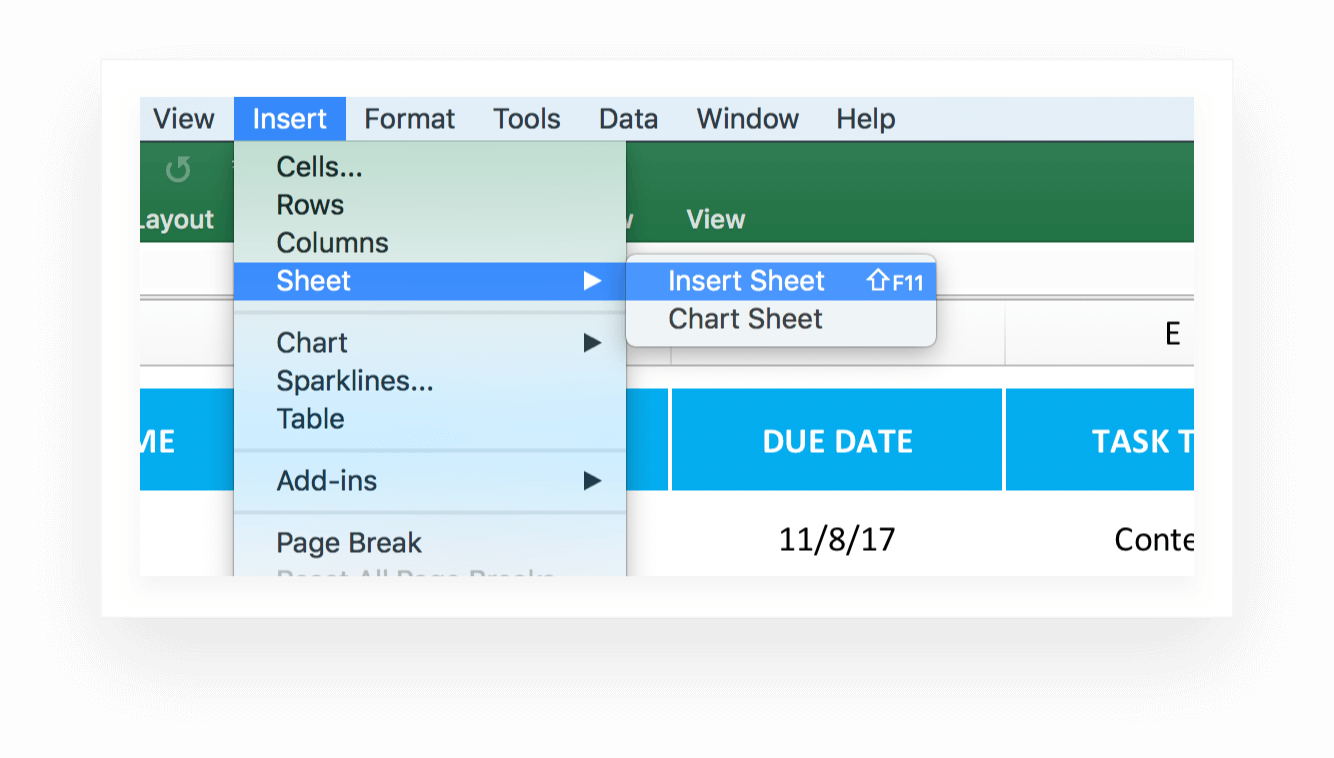Open the Tools menu
The image size is (1334, 758).
526,119
